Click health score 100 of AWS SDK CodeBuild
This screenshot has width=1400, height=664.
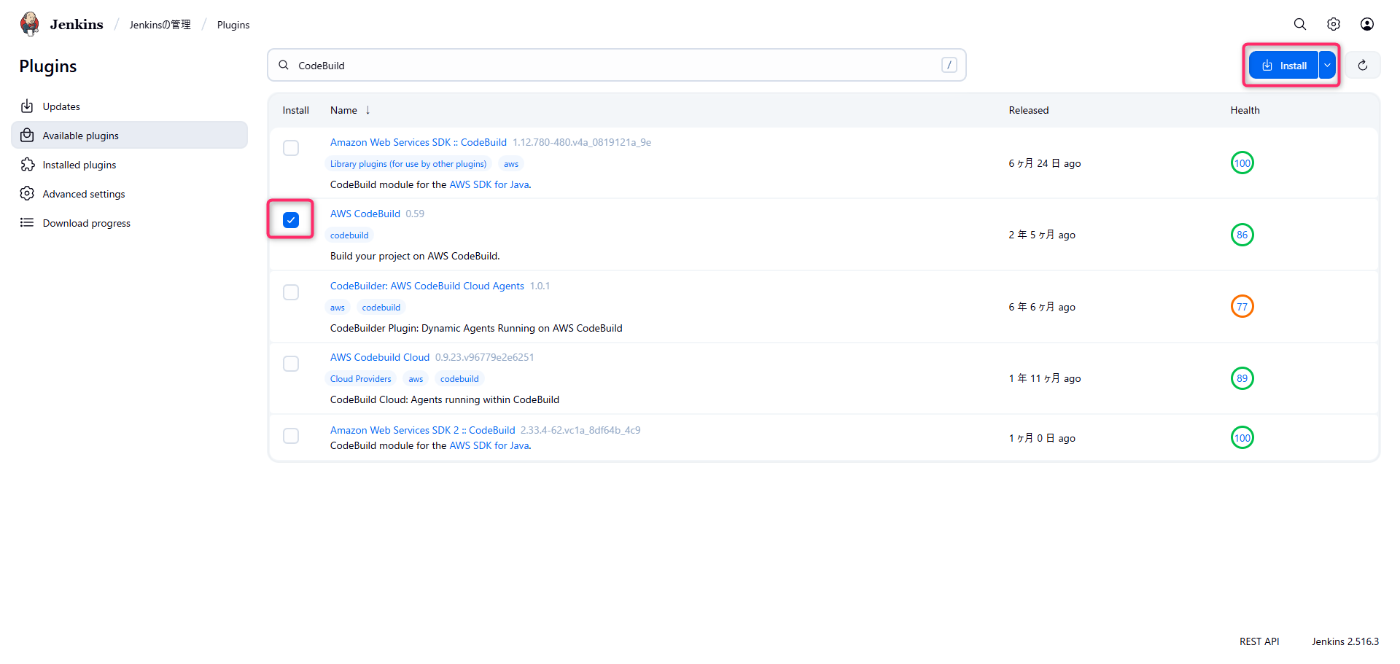(x=1242, y=163)
